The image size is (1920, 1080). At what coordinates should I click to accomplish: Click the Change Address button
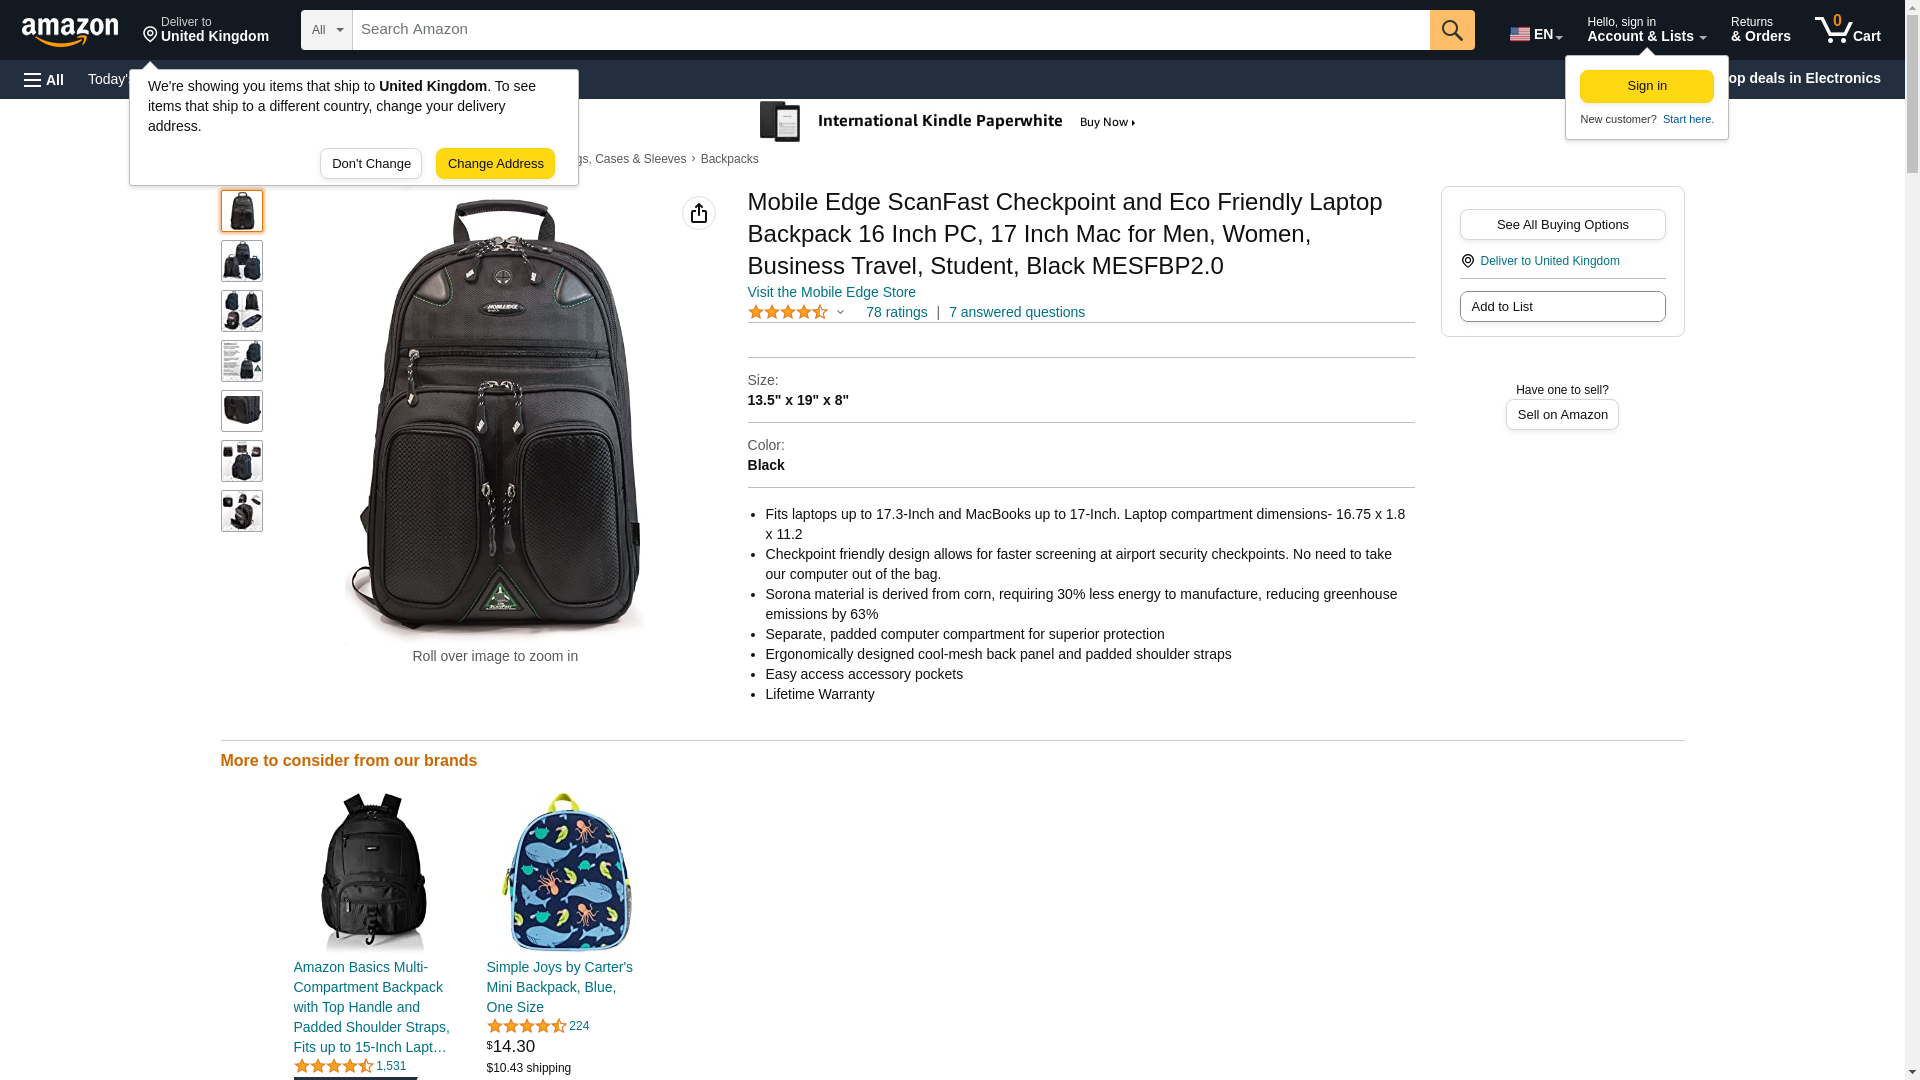tap(495, 164)
